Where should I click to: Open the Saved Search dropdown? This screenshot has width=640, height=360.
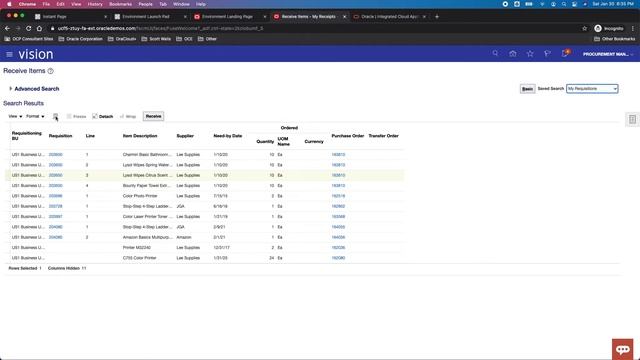[x=592, y=89]
